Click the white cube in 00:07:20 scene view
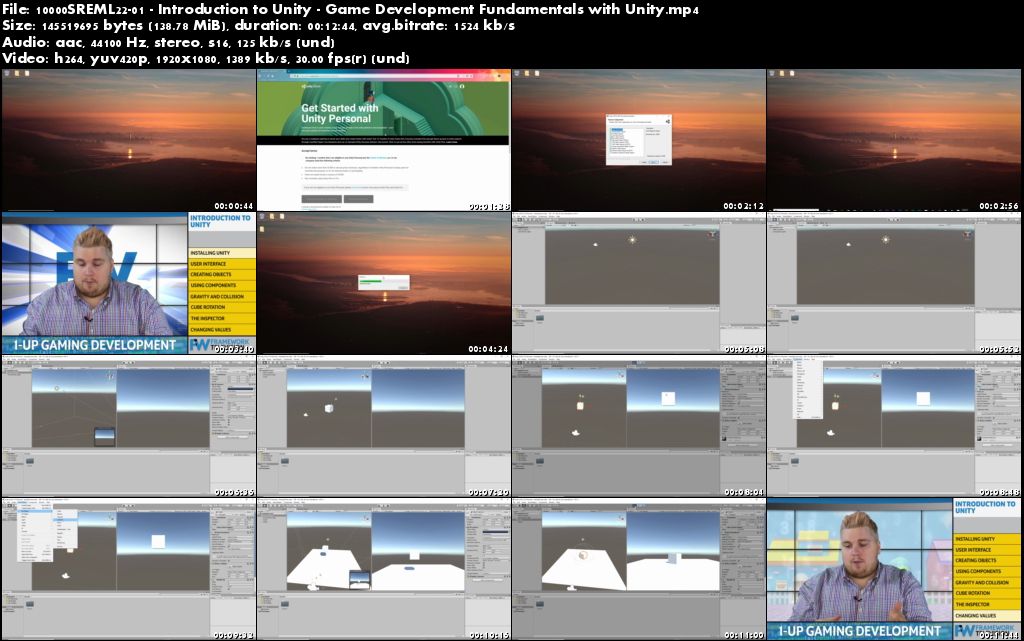1024x641 pixels. tap(329, 408)
